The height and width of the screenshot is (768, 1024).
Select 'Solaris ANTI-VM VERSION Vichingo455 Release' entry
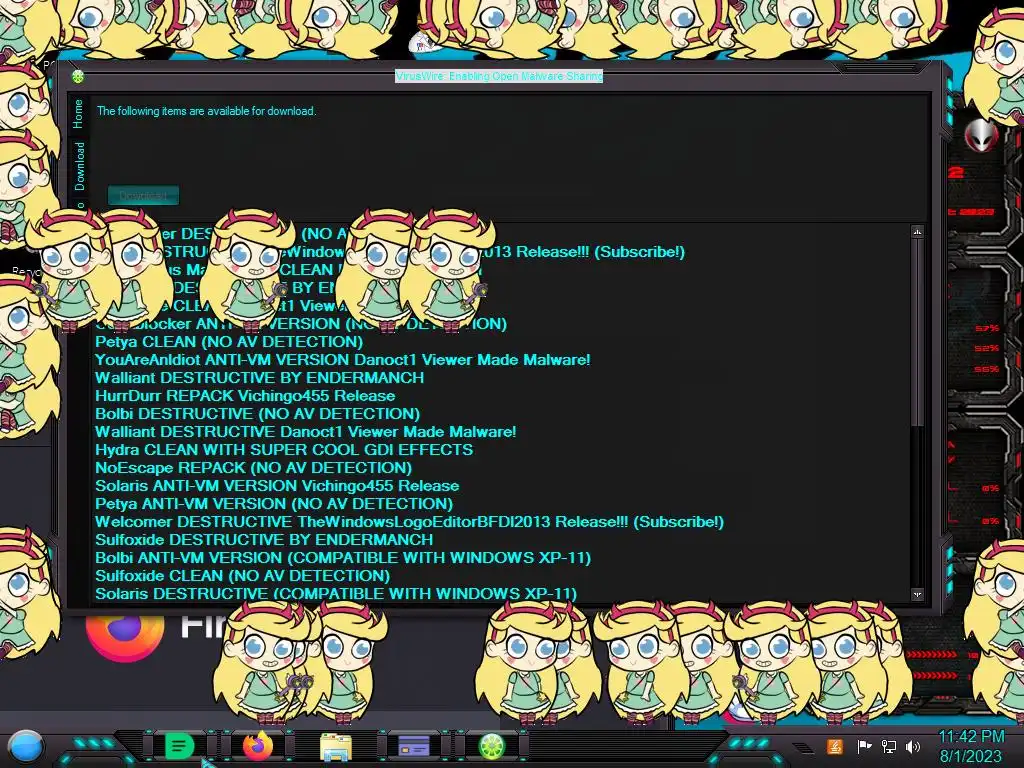point(278,486)
